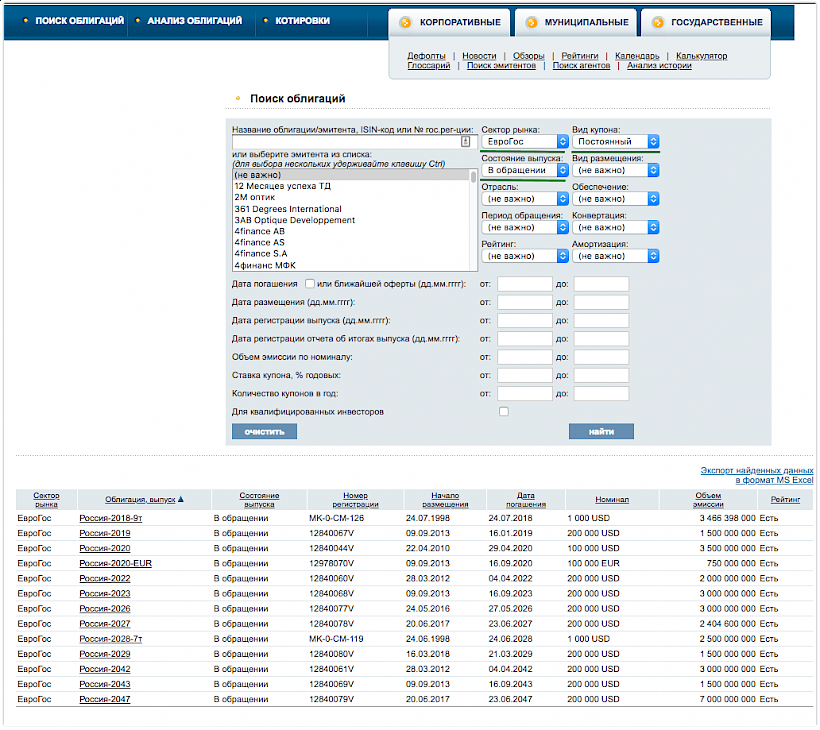Toggle the 'или ближайшей оферты' checkbox
The width and height of the screenshot is (820, 730).
tap(310, 284)
